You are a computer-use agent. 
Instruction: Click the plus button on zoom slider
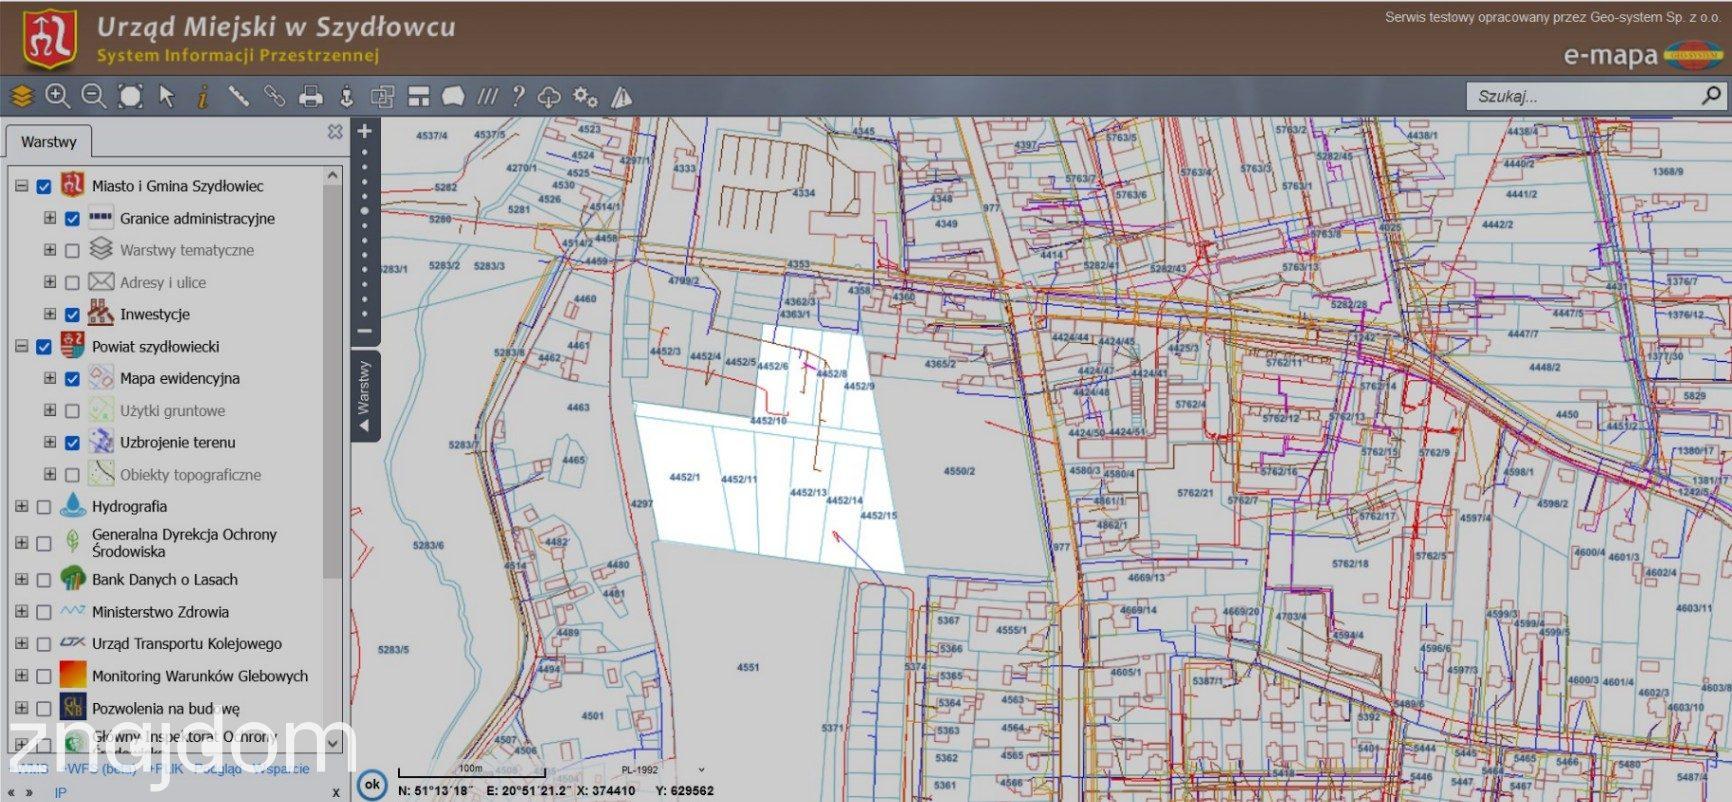click(364, 131)
